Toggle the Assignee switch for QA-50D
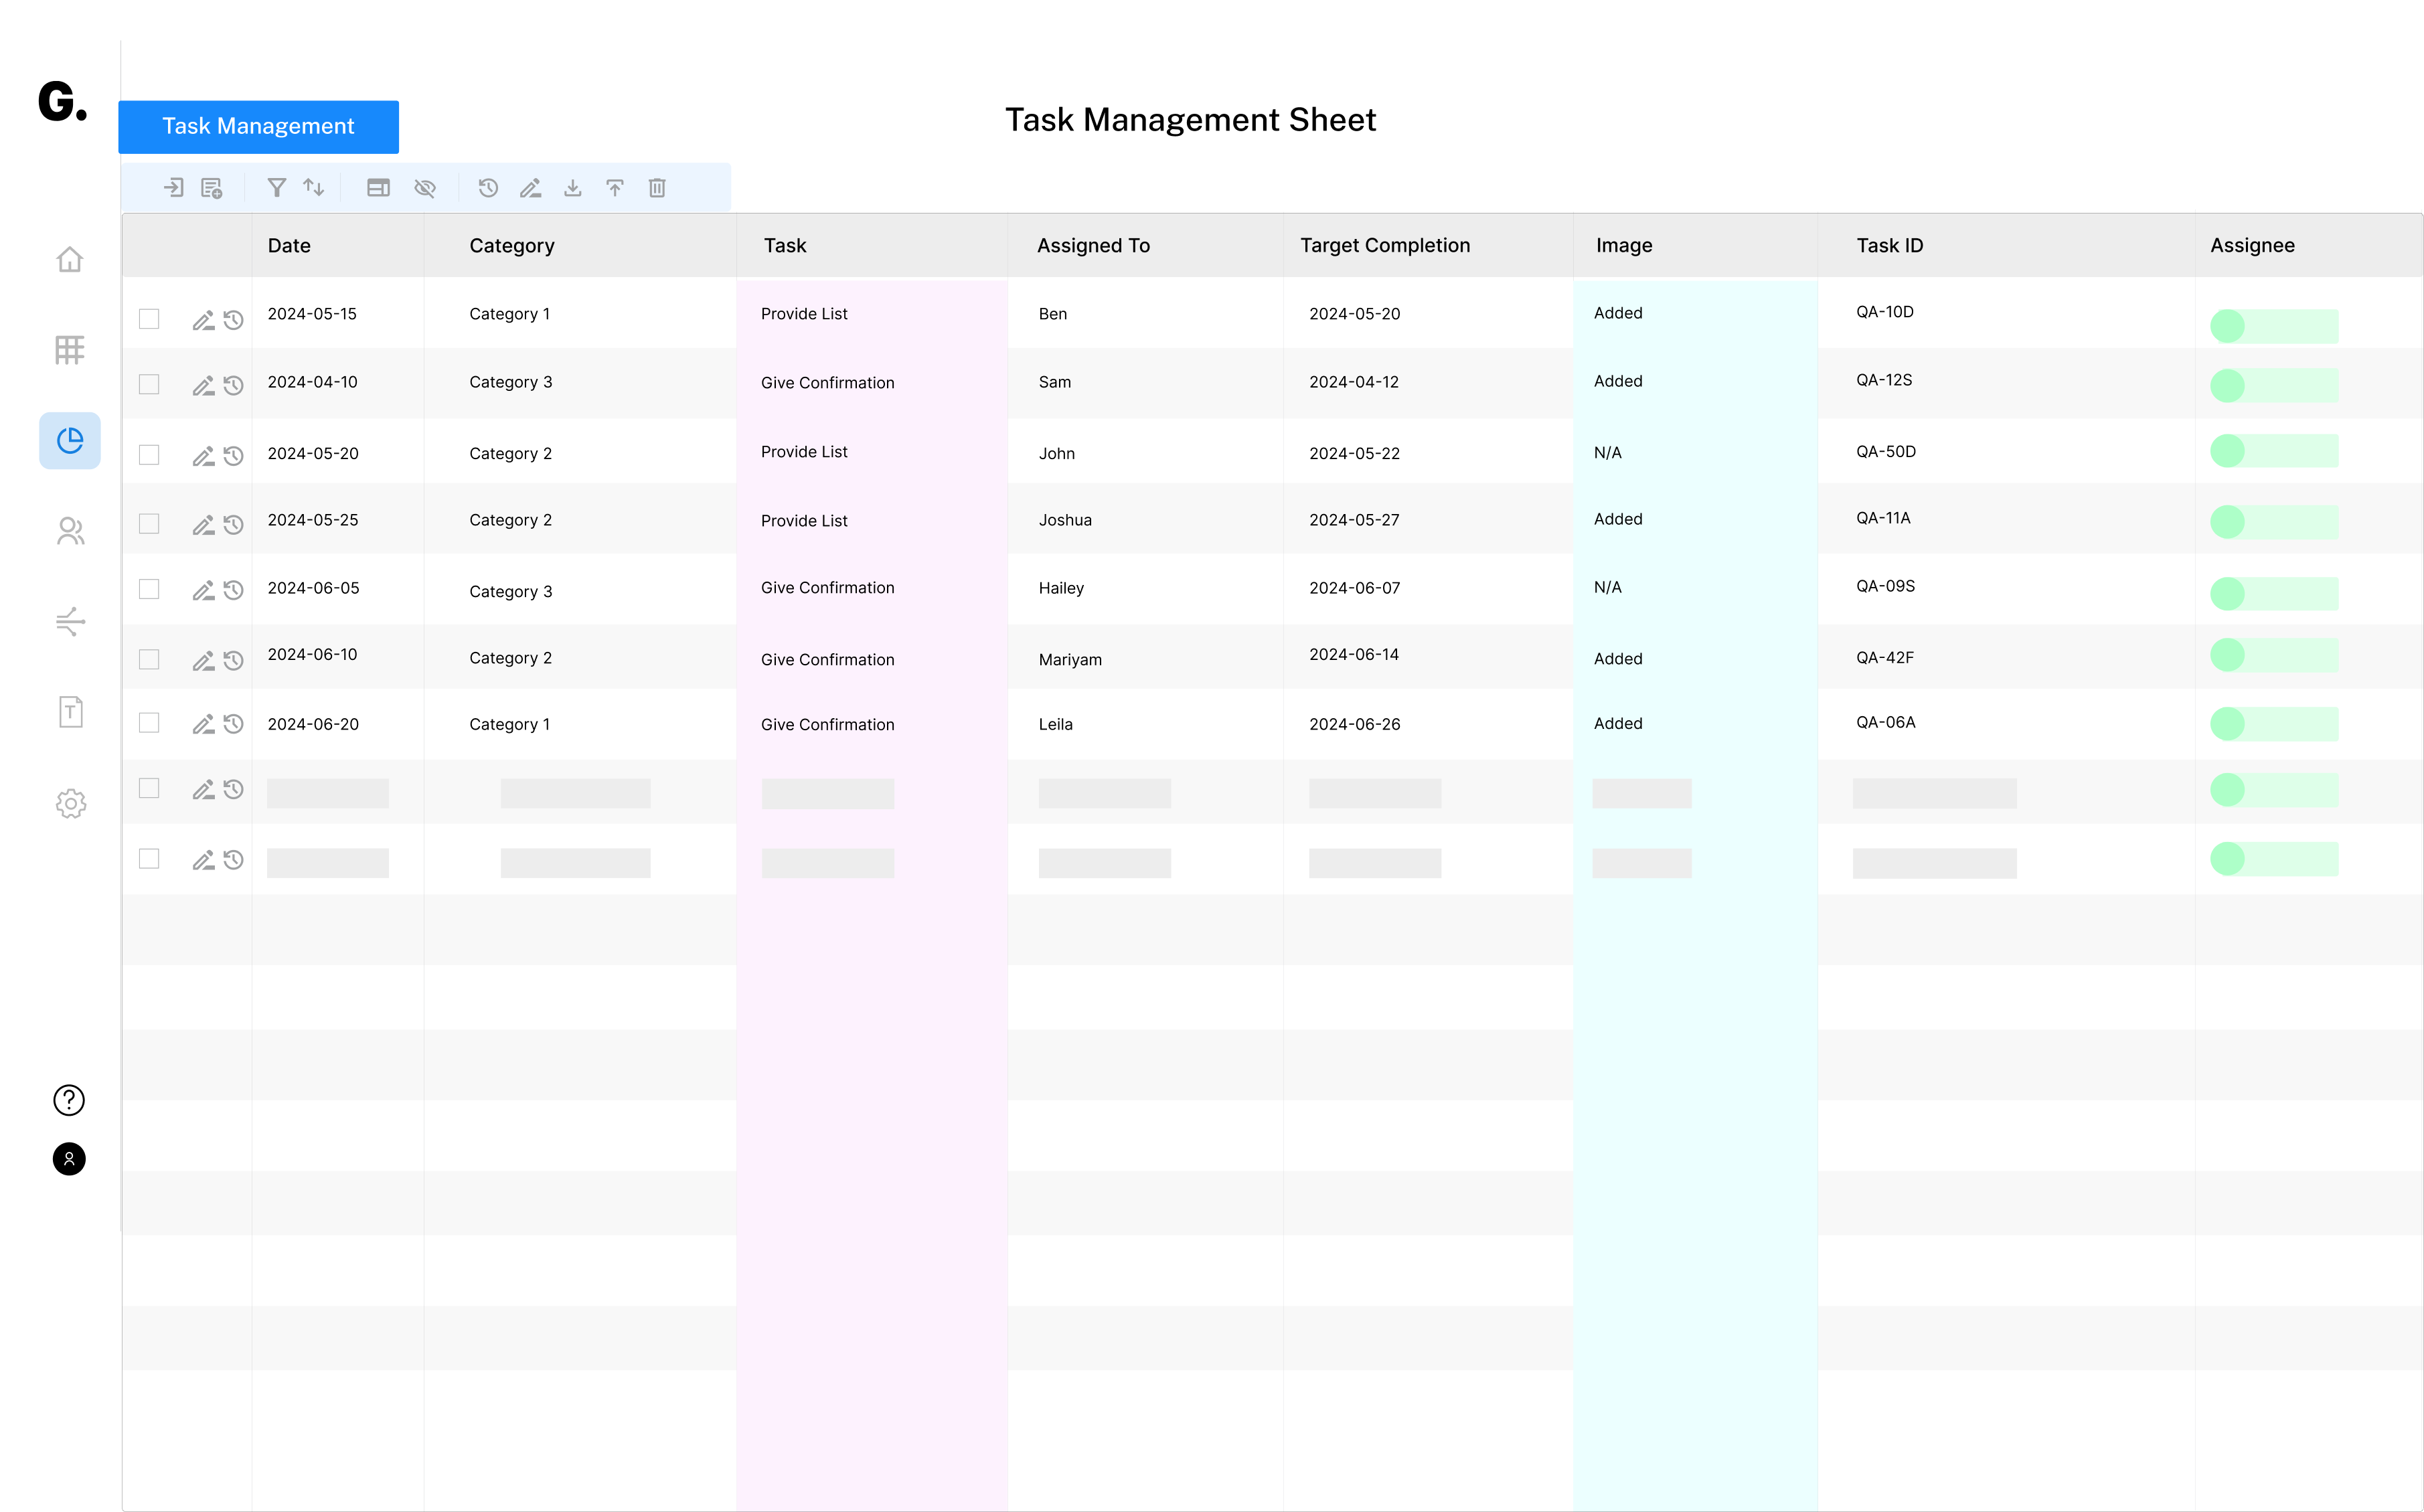2424x1512 pixels. click(2273, 451)
